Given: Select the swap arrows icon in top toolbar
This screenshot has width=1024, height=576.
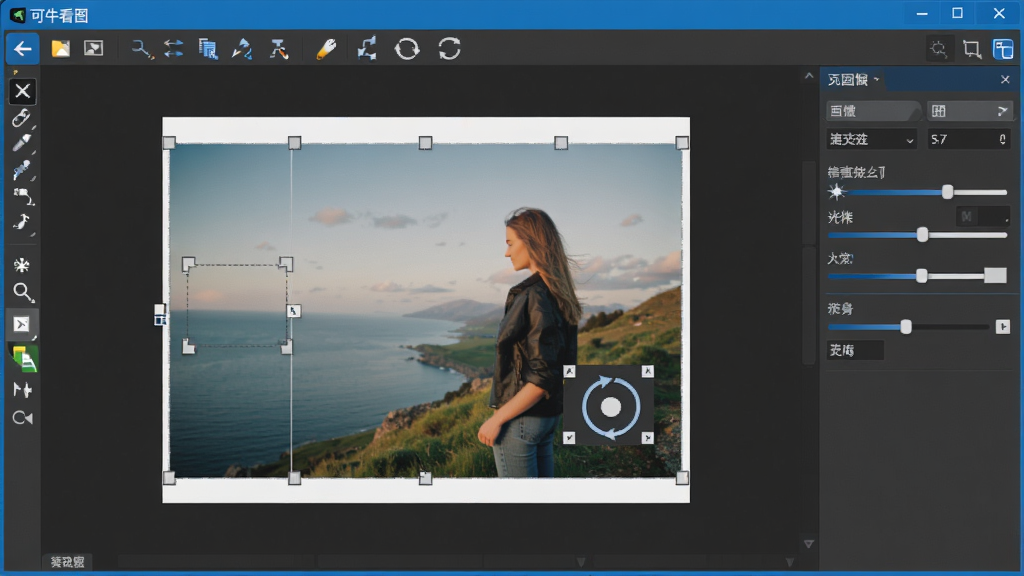Looking at the screenshot, I should (174, 48).
